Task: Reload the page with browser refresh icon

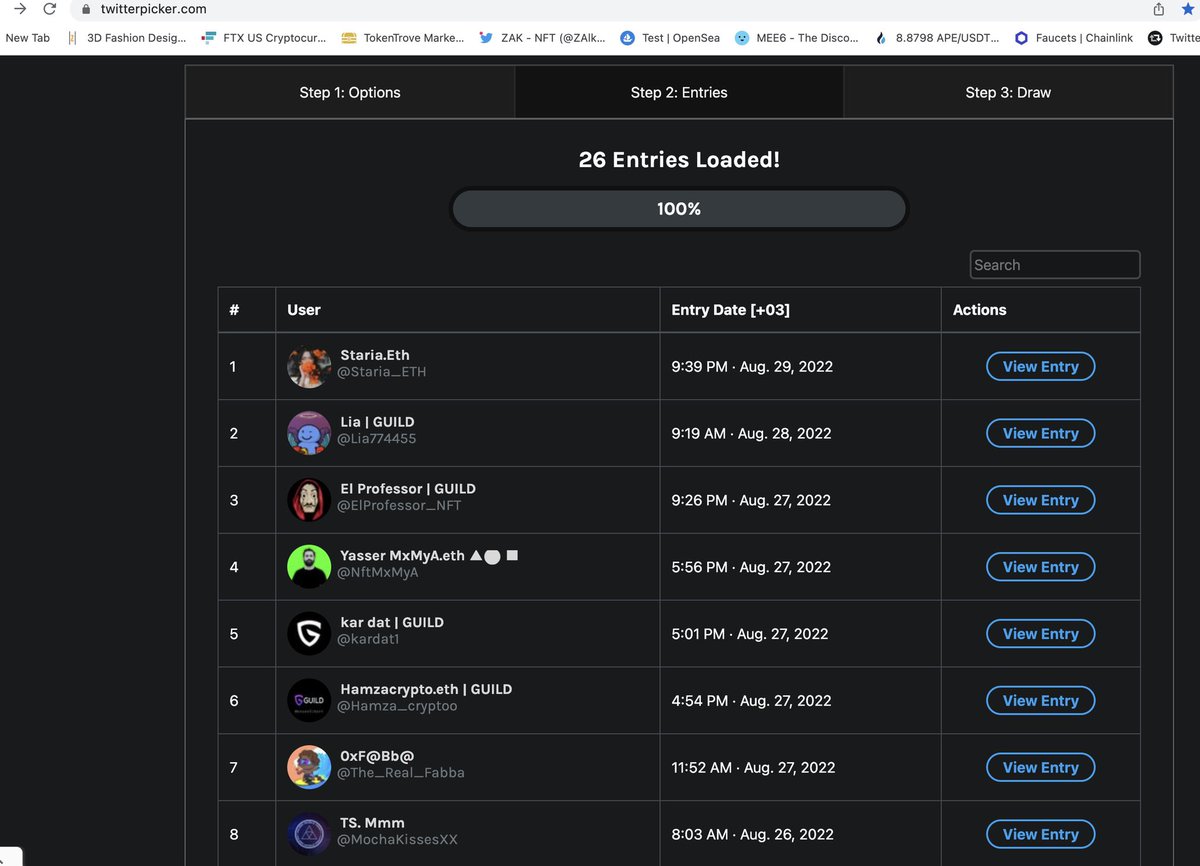Action: click(x=49, y=9)
